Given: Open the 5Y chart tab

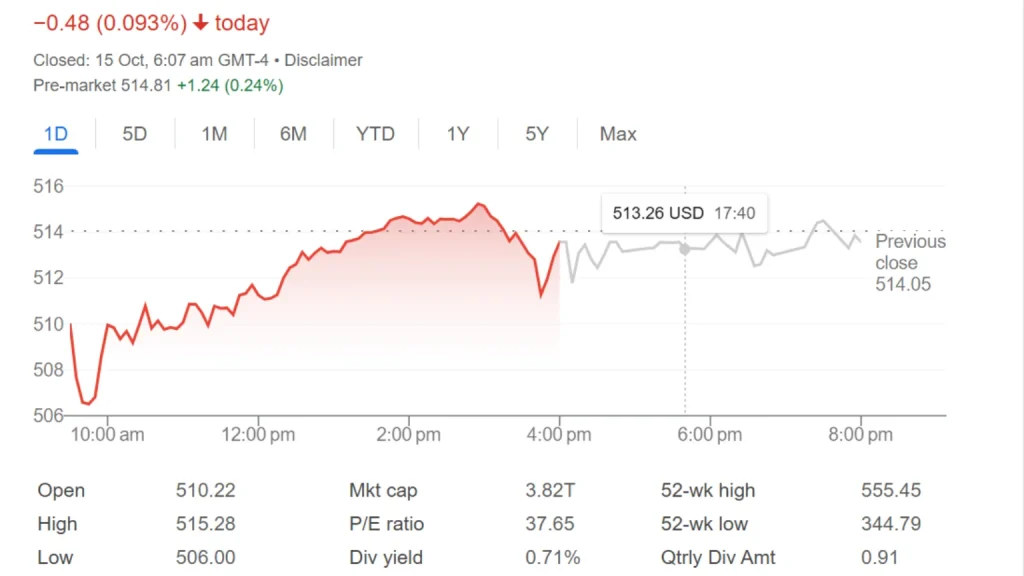Looking at the screenshot, I should [537, 134].
